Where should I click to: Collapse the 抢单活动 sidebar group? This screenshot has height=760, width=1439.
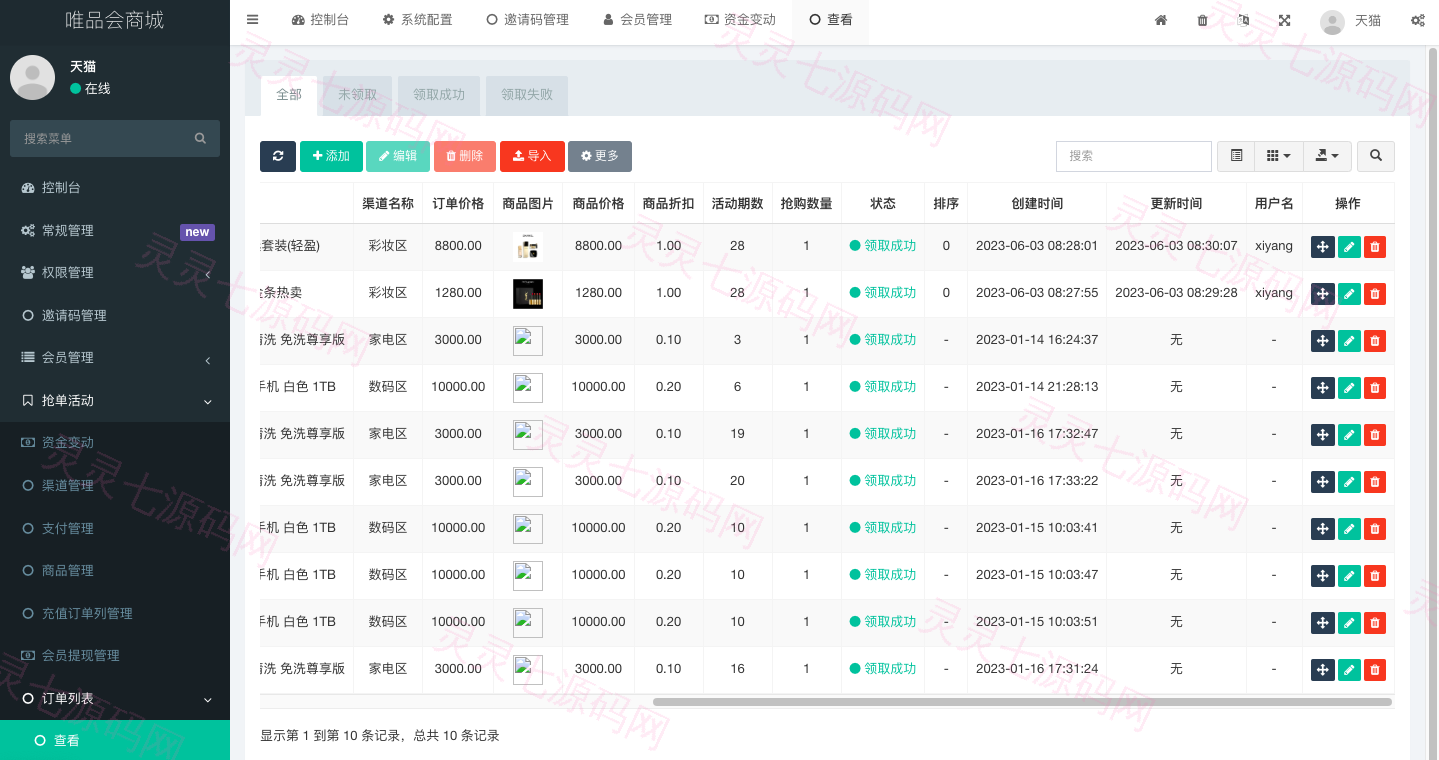coord(115,400)
